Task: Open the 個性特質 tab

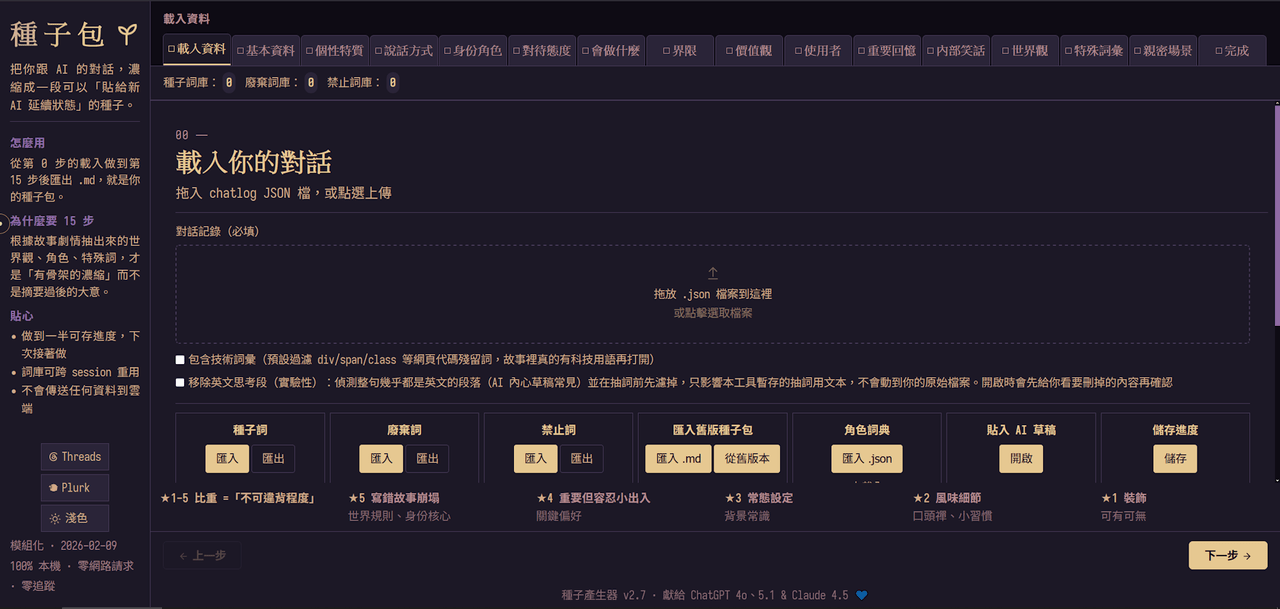Action: tap(335, 50)
